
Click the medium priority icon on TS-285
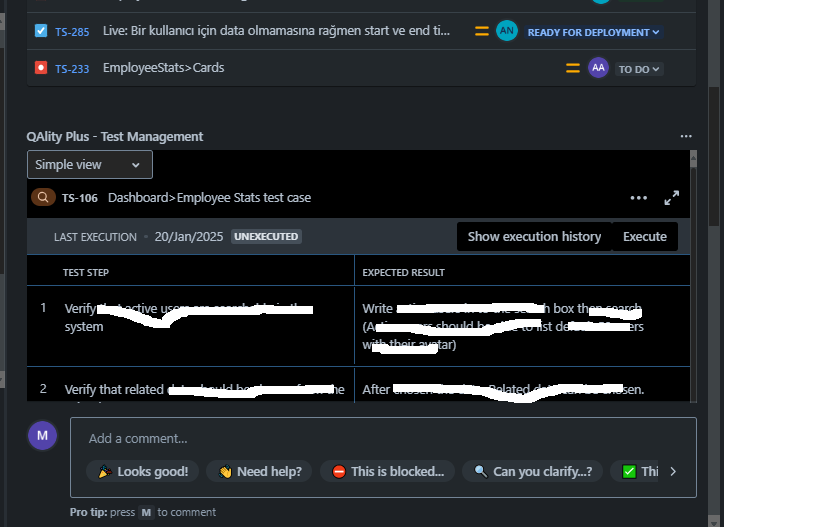(x=482, y=31)
